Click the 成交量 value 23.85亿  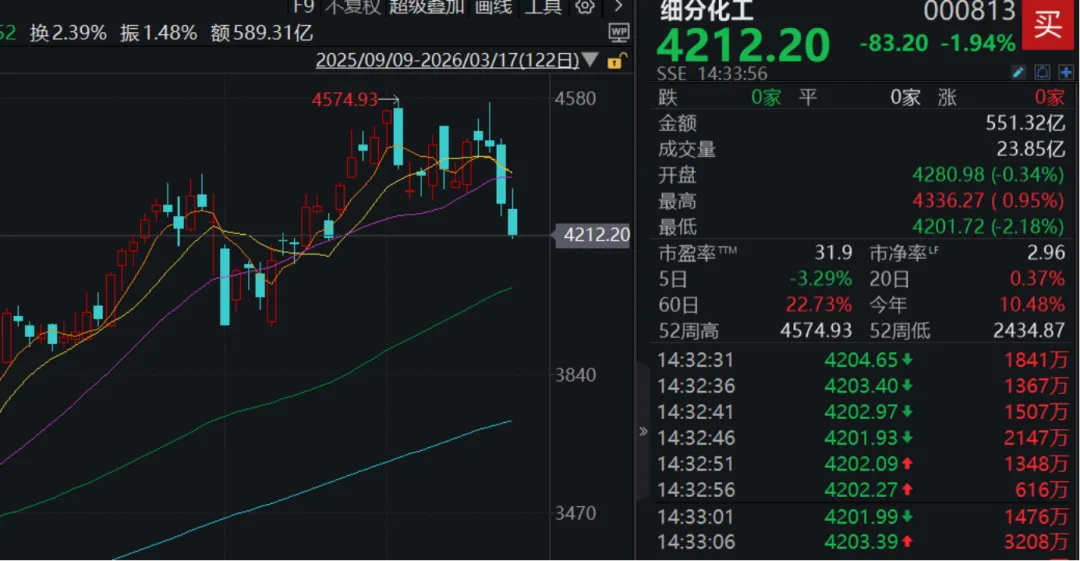[1030, 149]
